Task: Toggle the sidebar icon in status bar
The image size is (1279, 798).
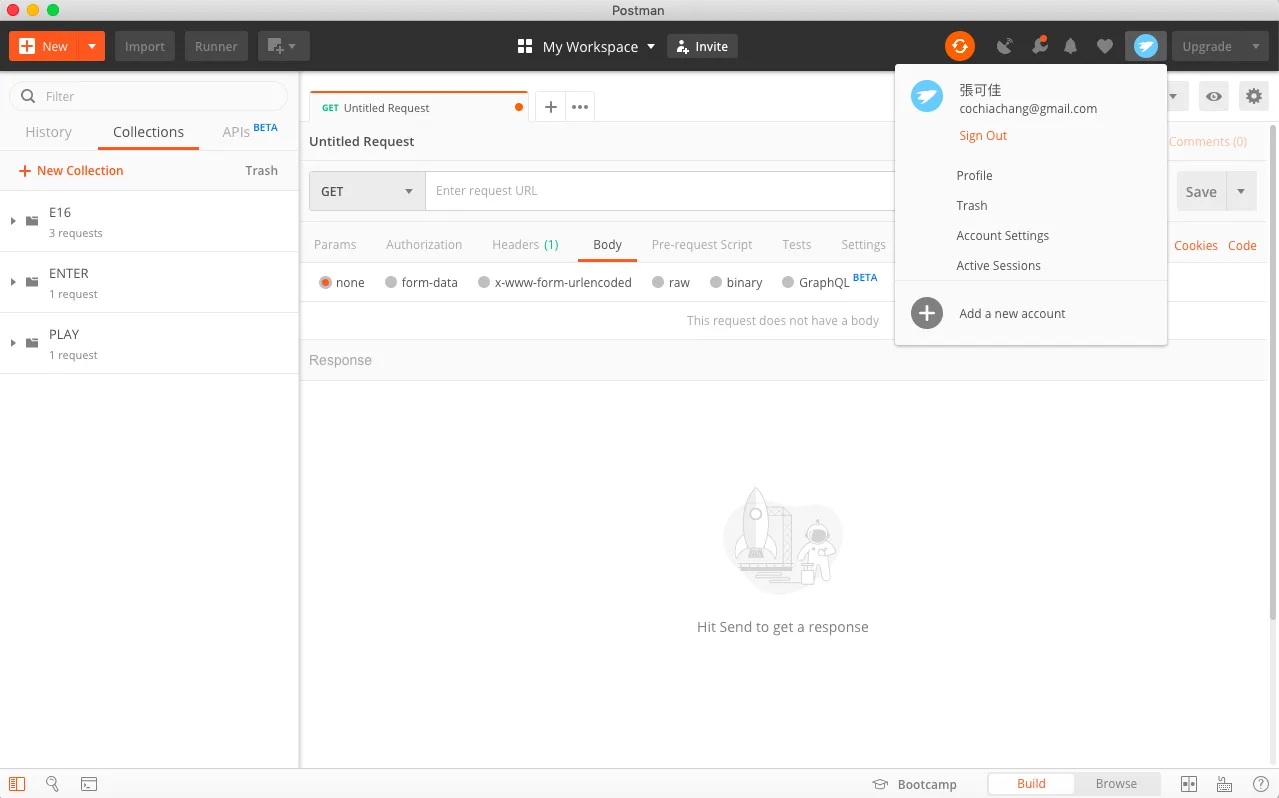Action: tap(17, 784)
